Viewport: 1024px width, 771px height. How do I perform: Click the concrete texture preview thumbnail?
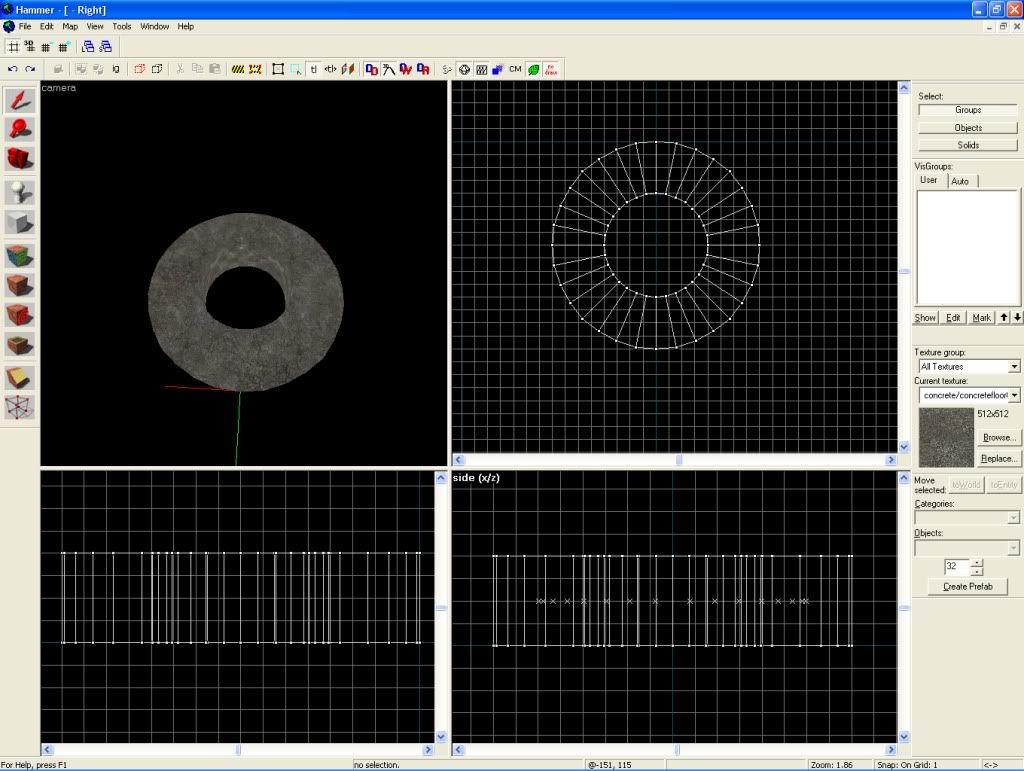pos(945,436)
